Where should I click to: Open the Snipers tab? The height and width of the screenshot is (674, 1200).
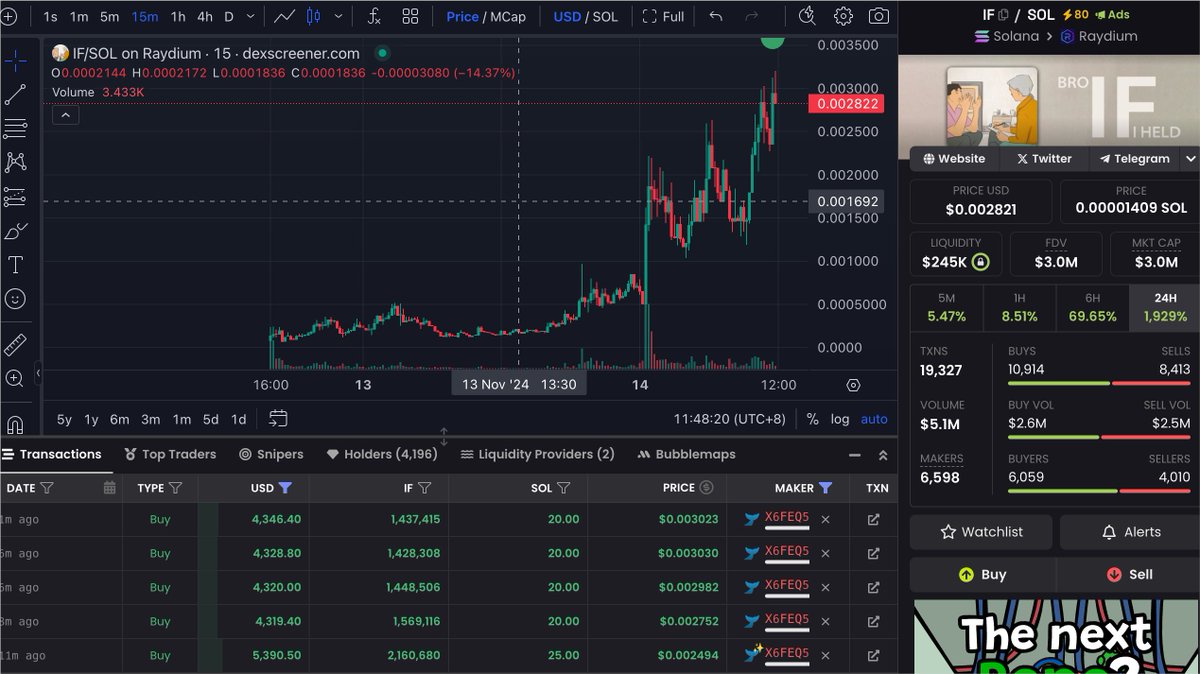pos(271,454)
